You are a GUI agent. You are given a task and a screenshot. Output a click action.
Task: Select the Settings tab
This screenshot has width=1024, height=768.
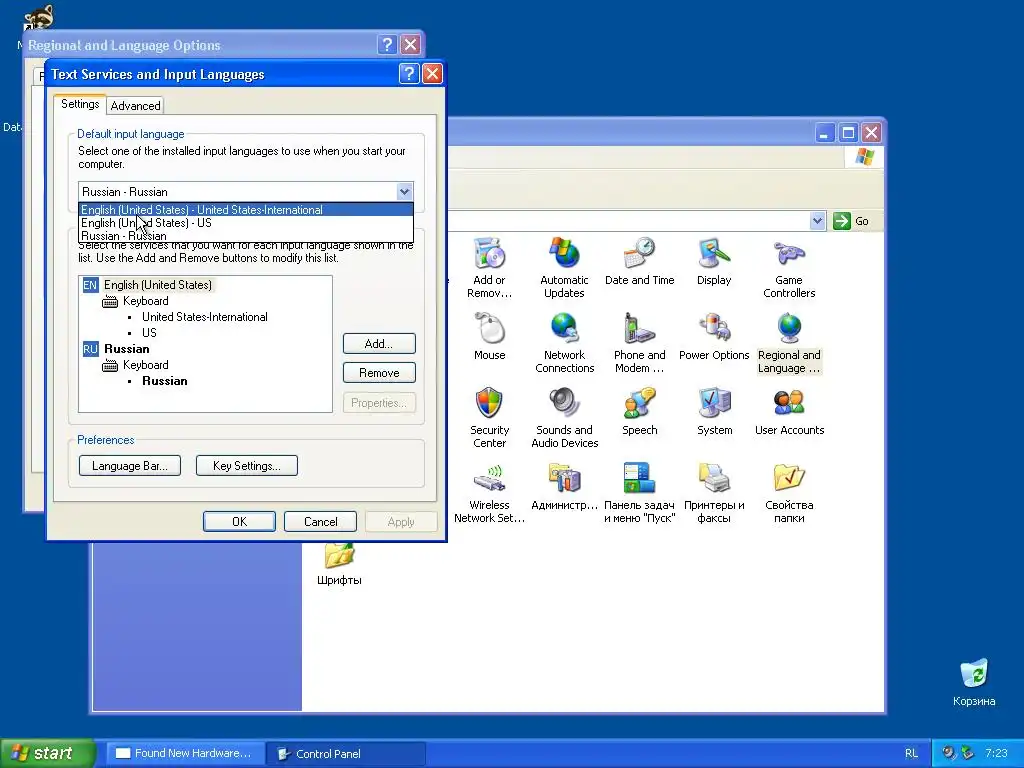click(x=80, y=104)
